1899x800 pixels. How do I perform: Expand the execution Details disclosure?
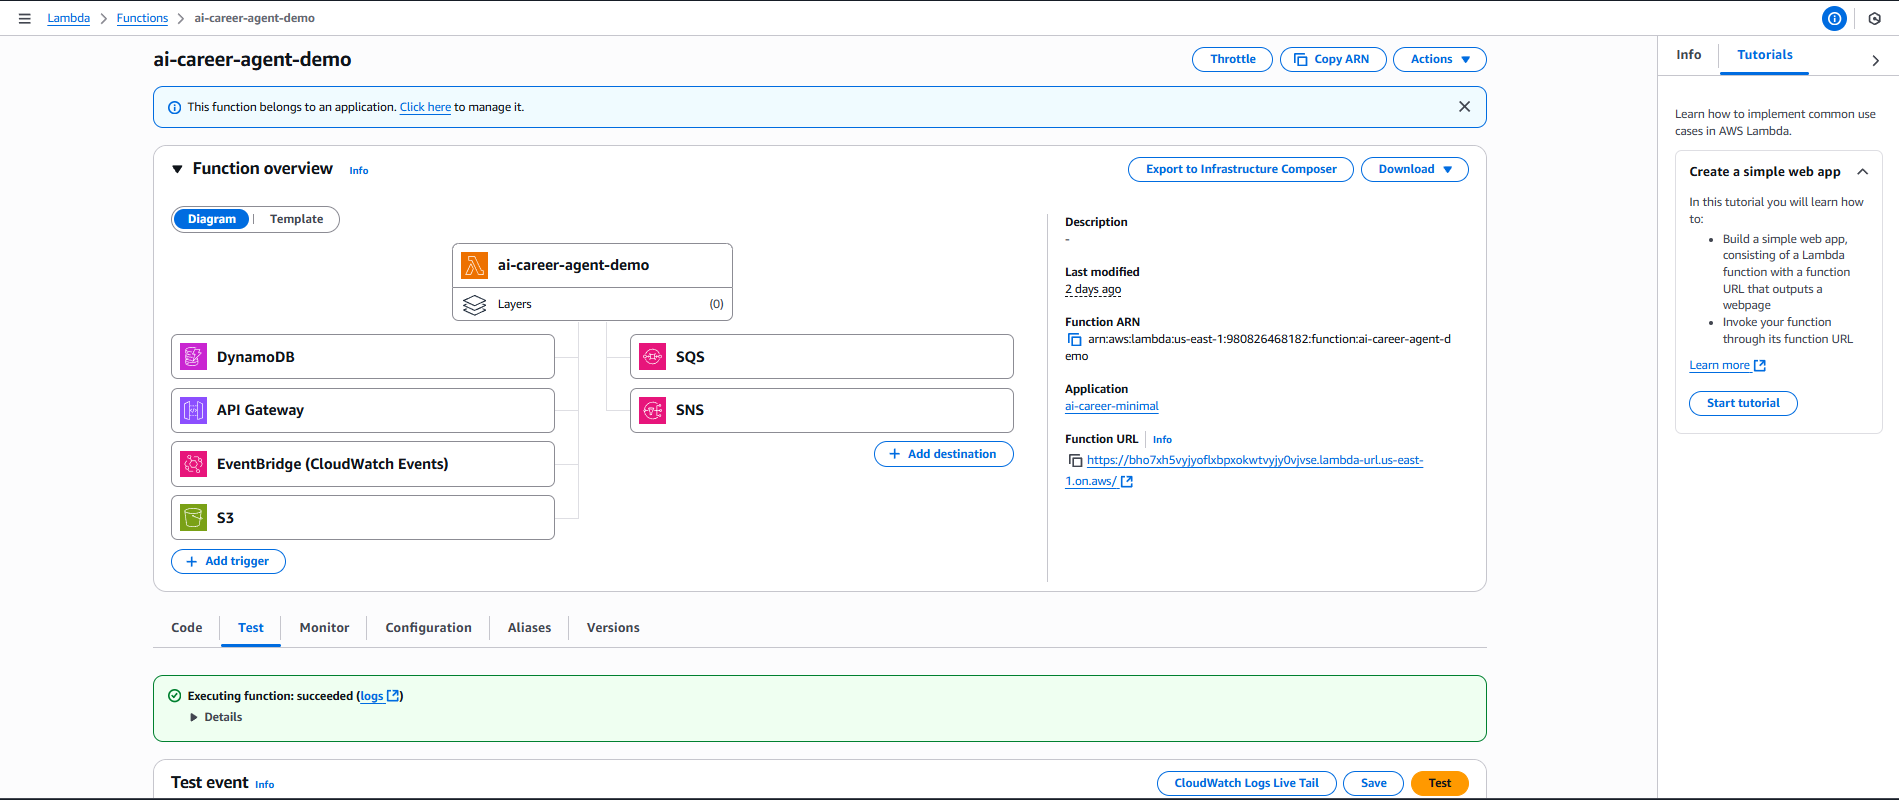click(216, 717)
